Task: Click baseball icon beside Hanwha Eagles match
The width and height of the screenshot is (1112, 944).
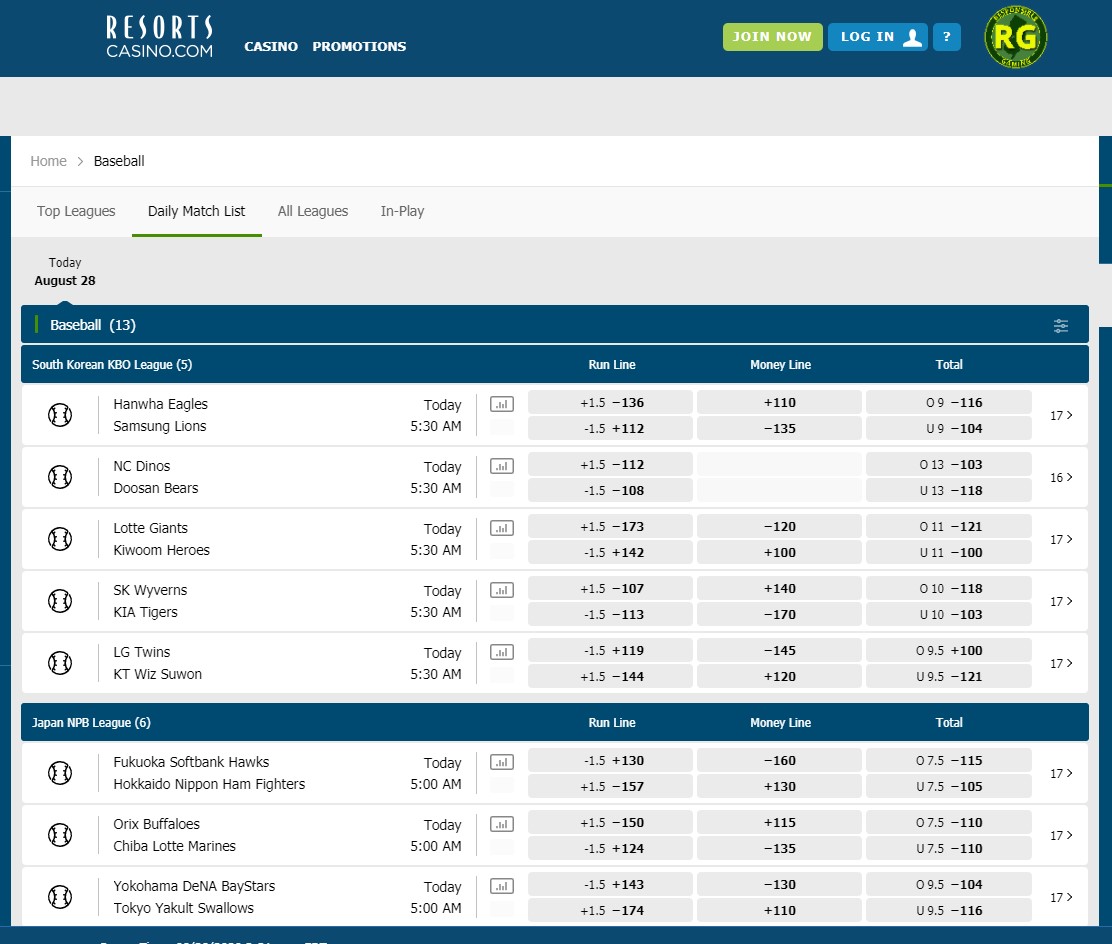Action: coord(60,415)
